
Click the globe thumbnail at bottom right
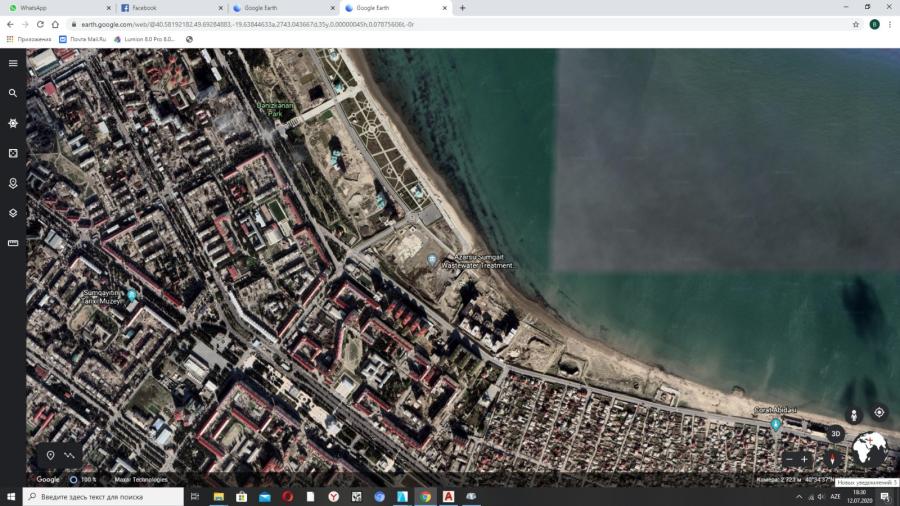(x=868, y=449)
